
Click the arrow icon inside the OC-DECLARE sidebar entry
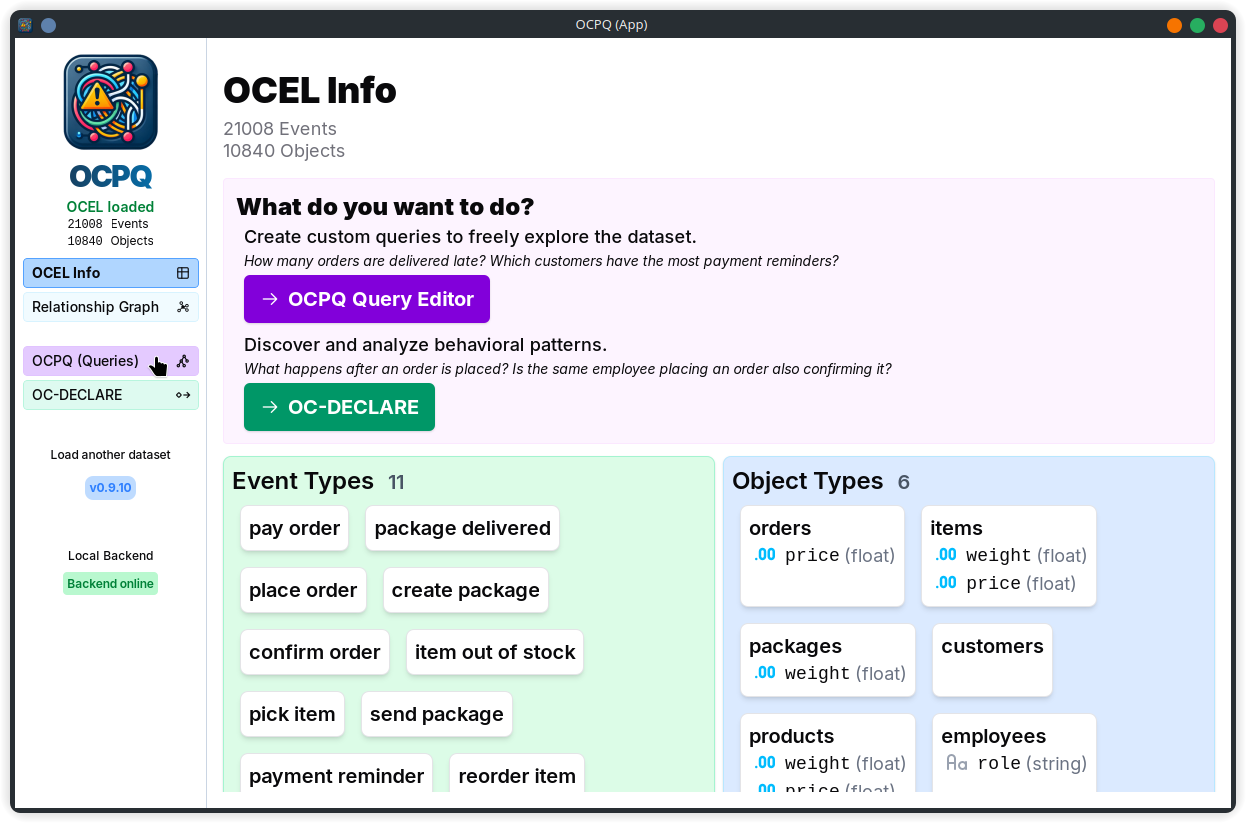click(183, 394)
